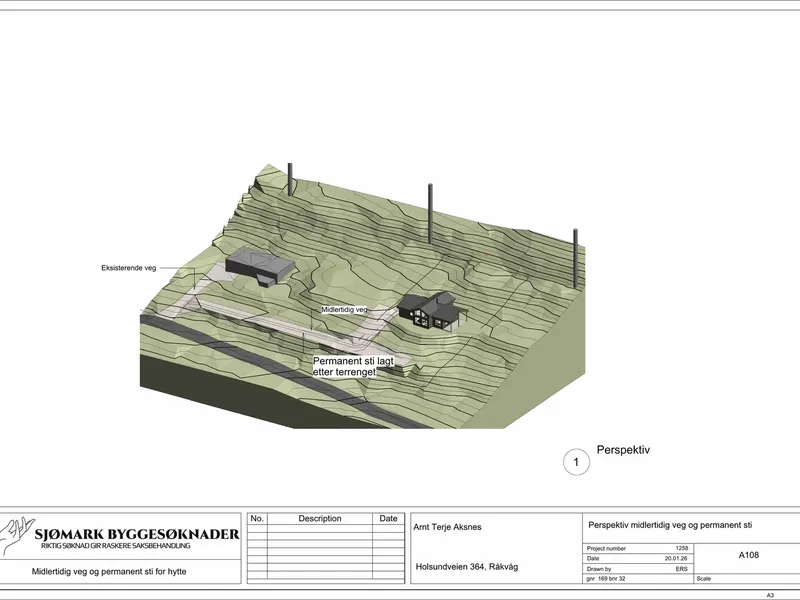Click the 'Date' label under Project number

click(x=593, y=559)
